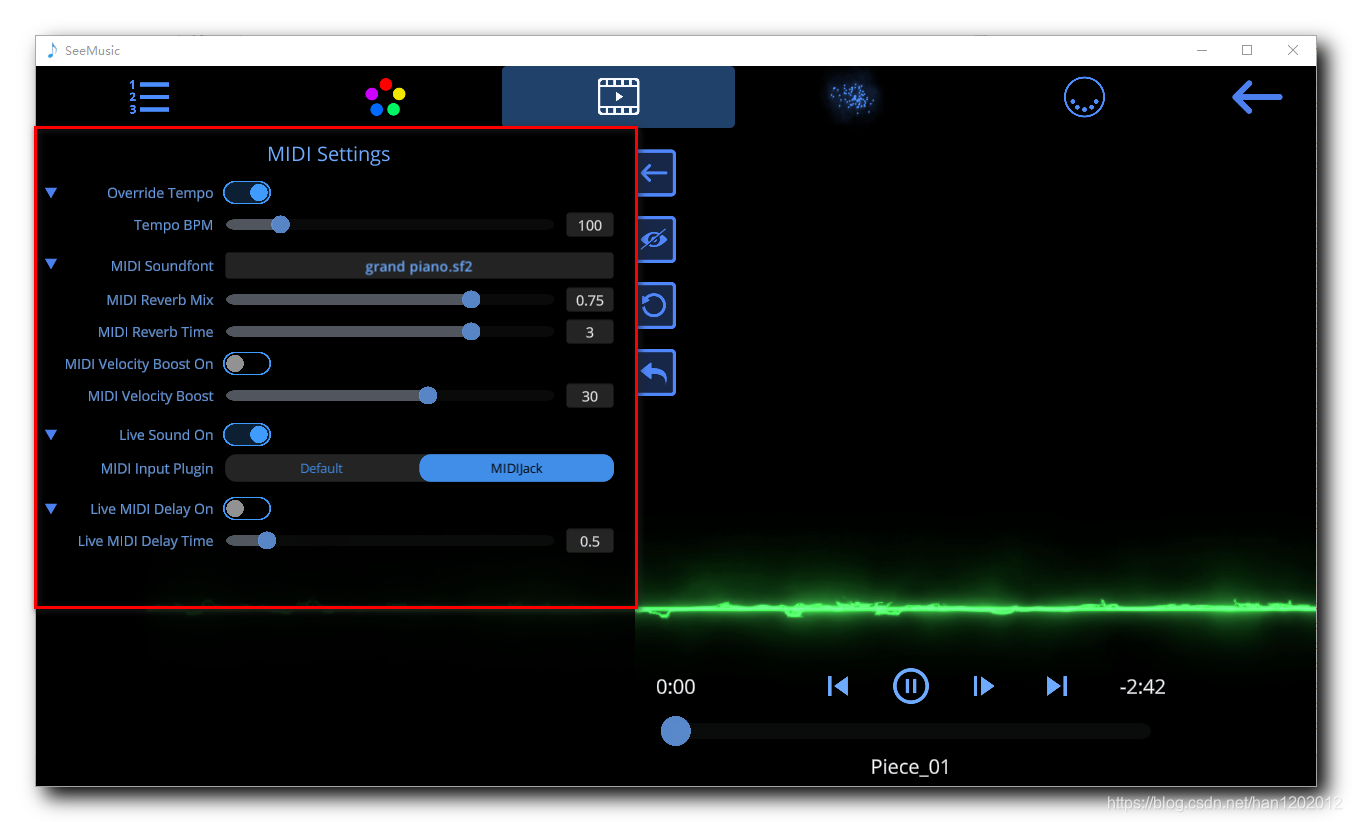
Task: Skip to previous piece
Action: point(838,686)
